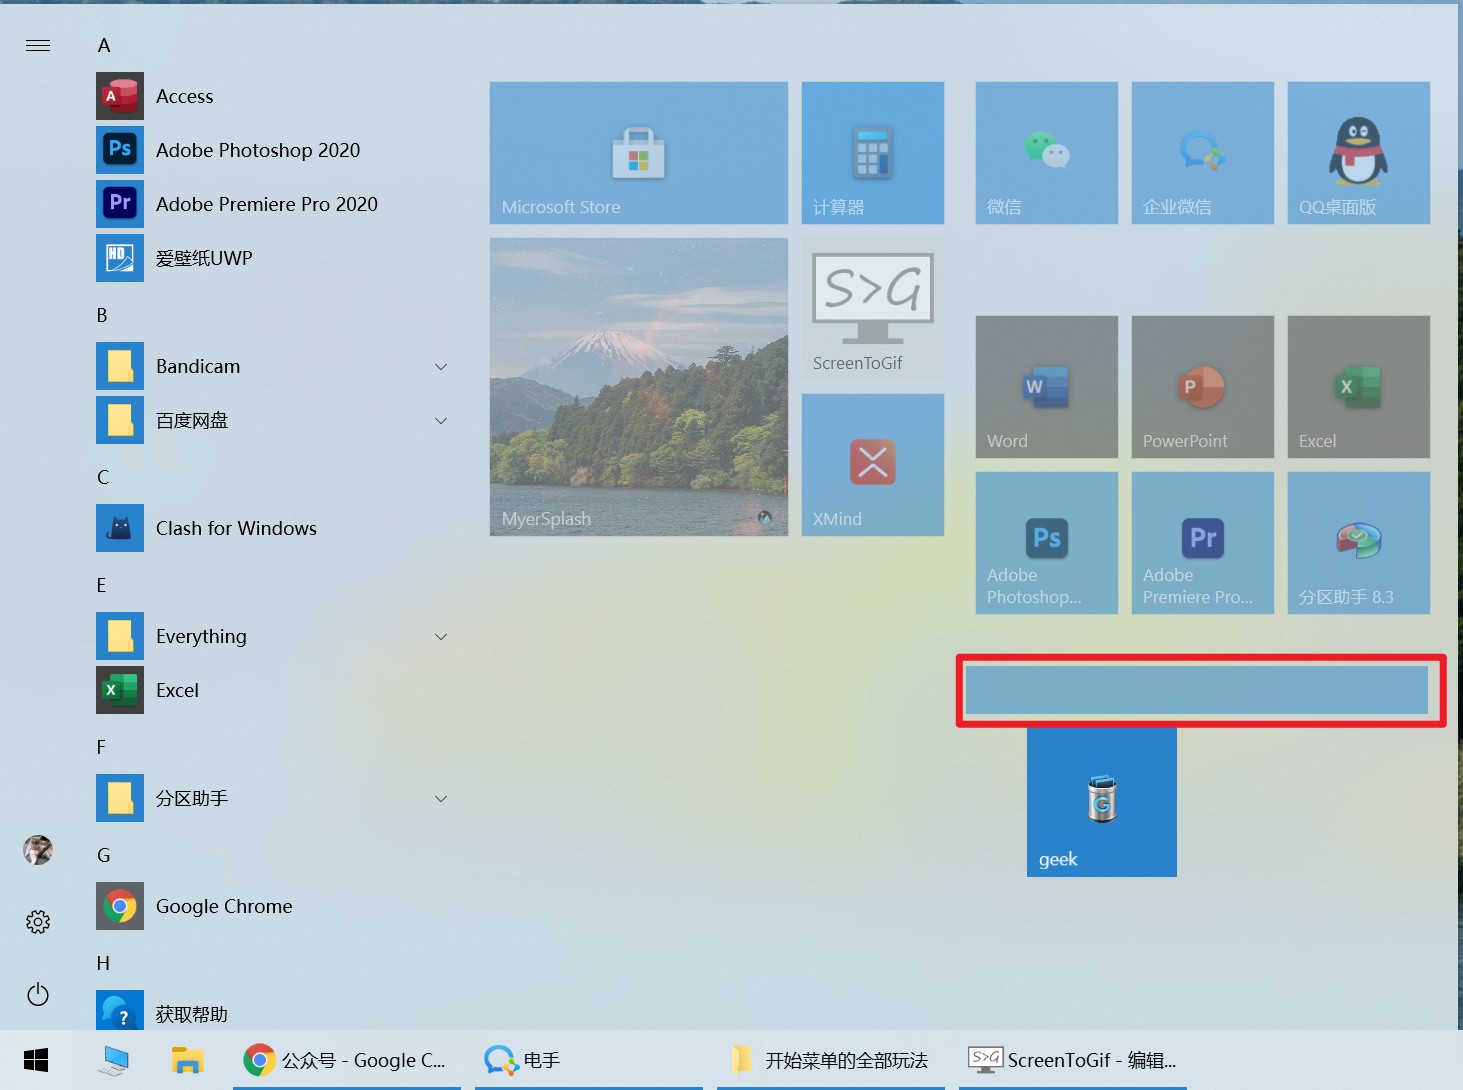Click the Windows Start button

pyautogui.click(x=36, y=1060)
